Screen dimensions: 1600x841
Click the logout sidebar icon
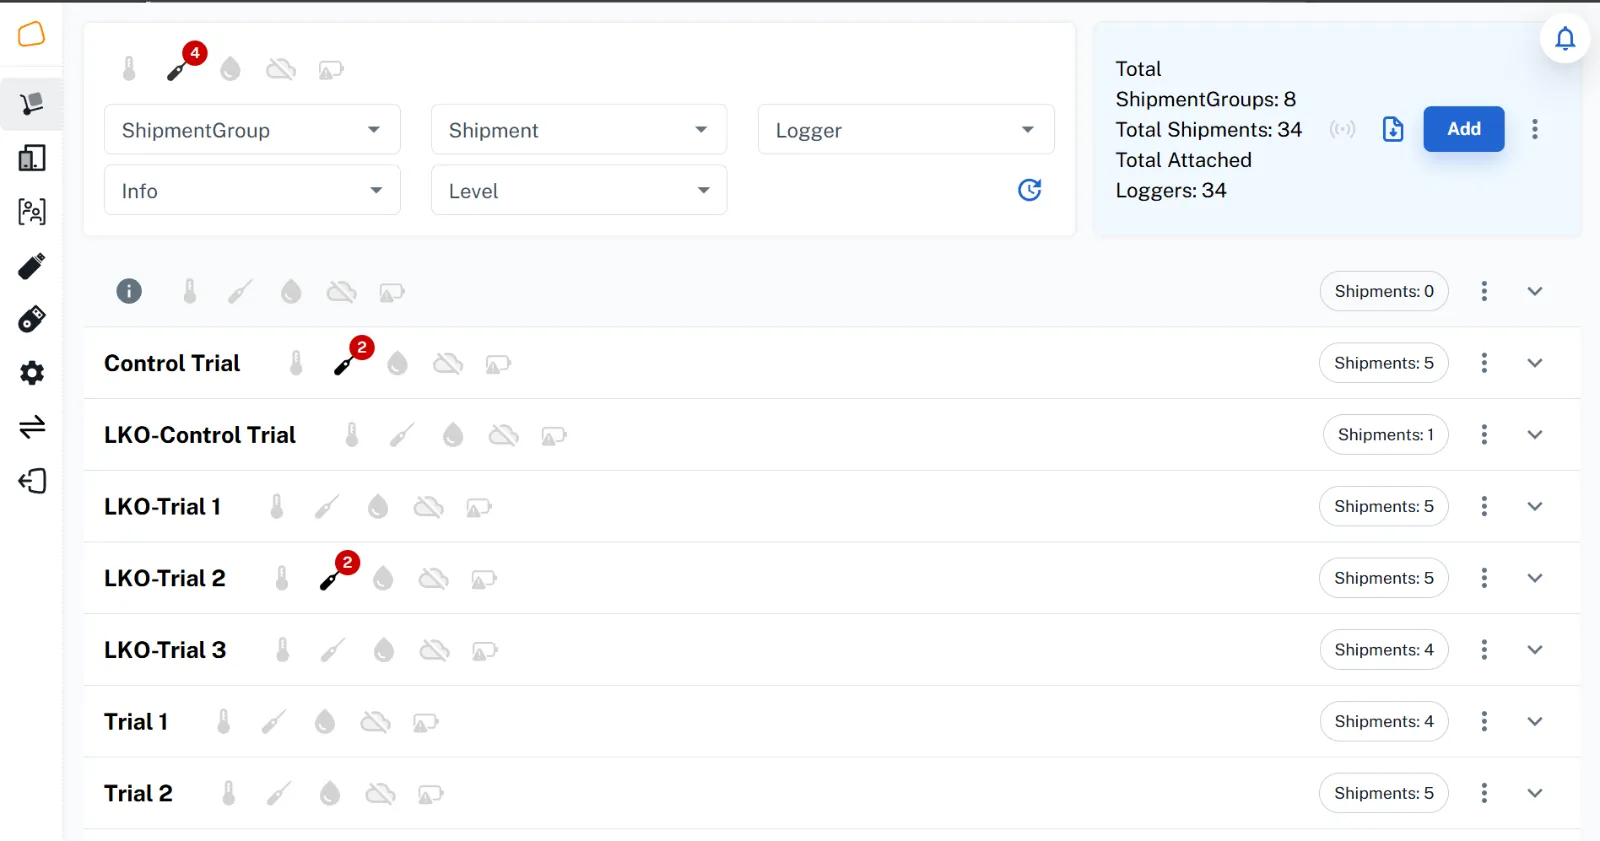(x=32, y=481)
